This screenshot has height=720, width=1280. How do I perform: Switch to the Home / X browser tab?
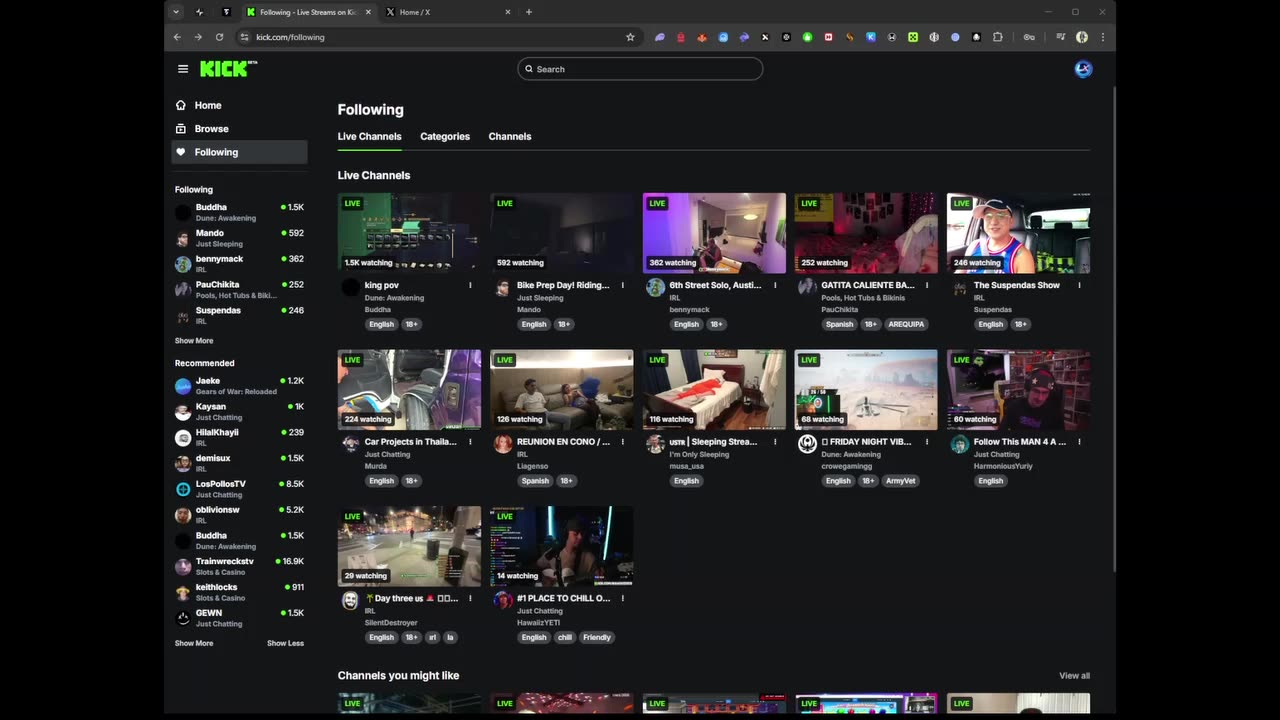[x=448, y=12]
